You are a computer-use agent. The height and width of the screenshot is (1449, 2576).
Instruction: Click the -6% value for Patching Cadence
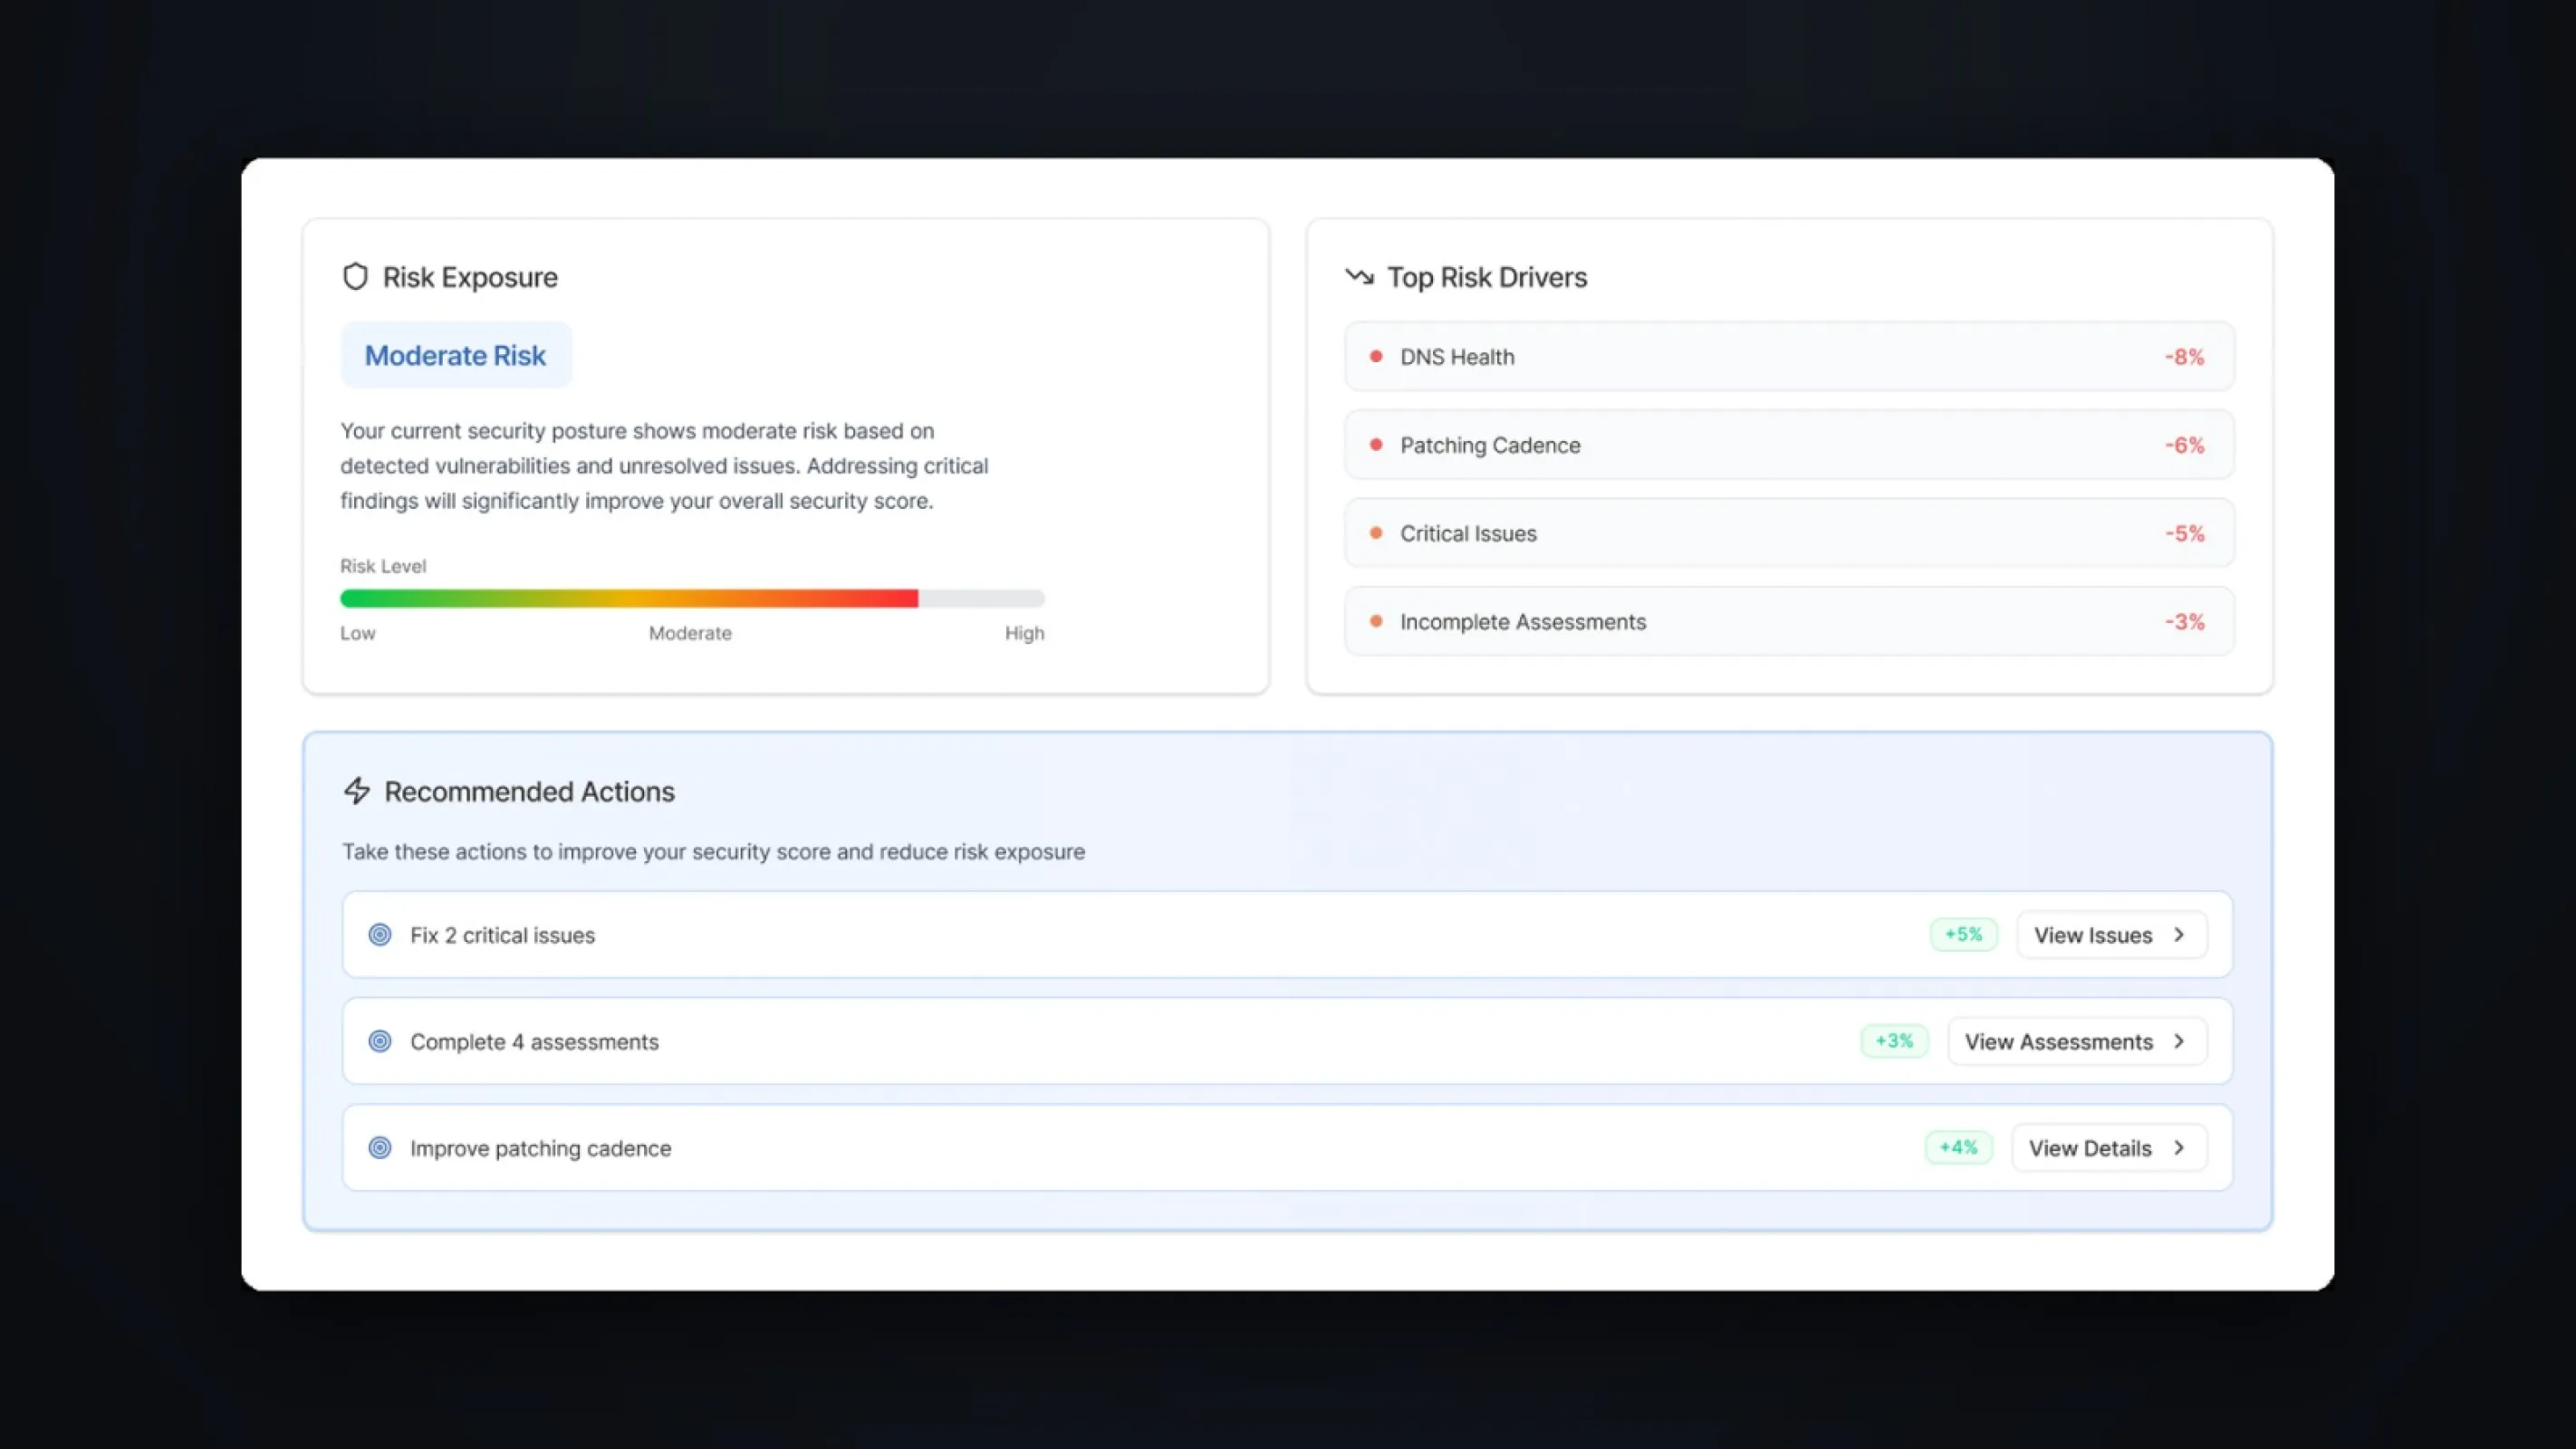point(2184,445)
